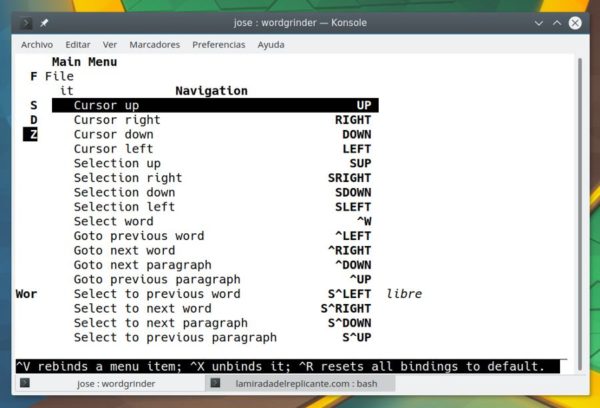
Task: Toggle the pin window icon
Action: click(44, 23)
